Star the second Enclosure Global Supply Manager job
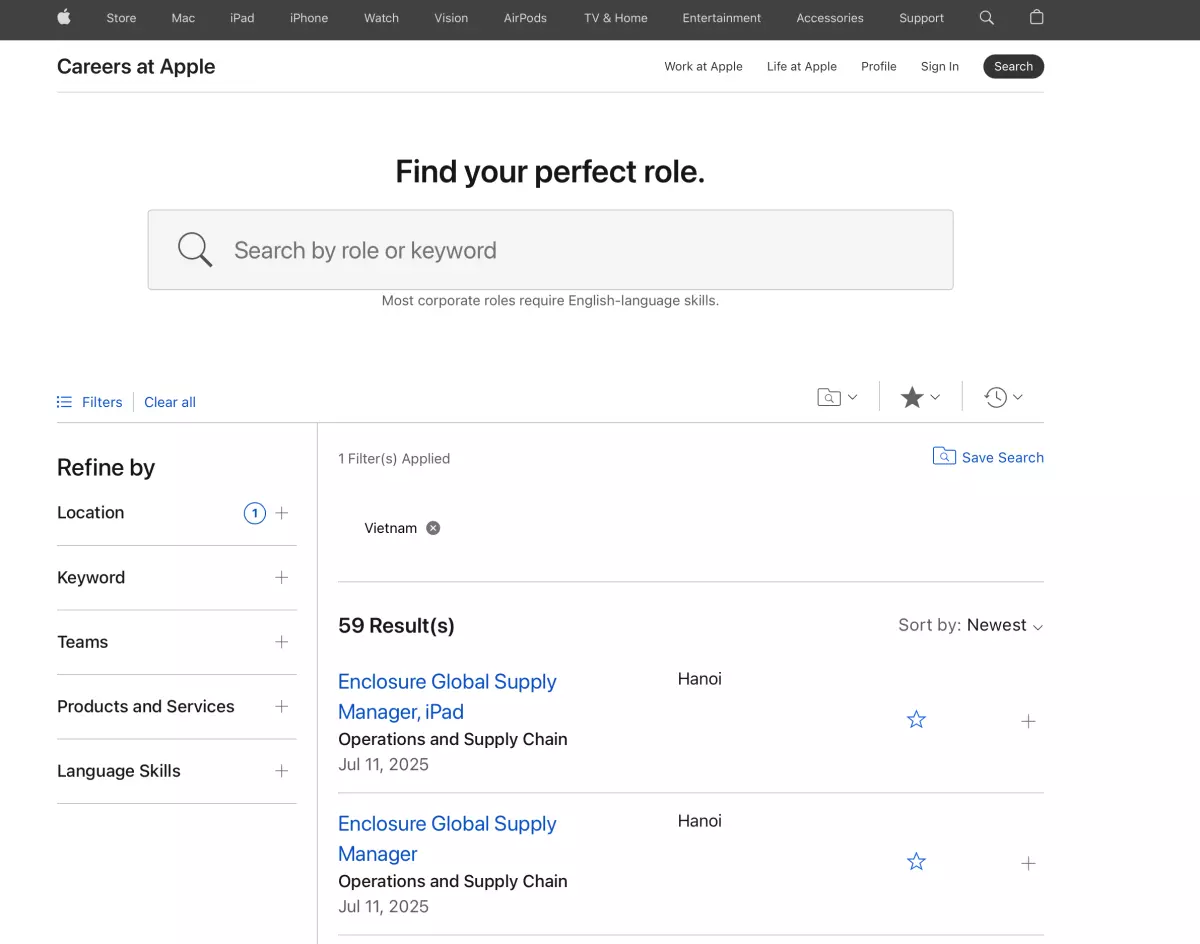The image size is (1200, 944). 916,862
